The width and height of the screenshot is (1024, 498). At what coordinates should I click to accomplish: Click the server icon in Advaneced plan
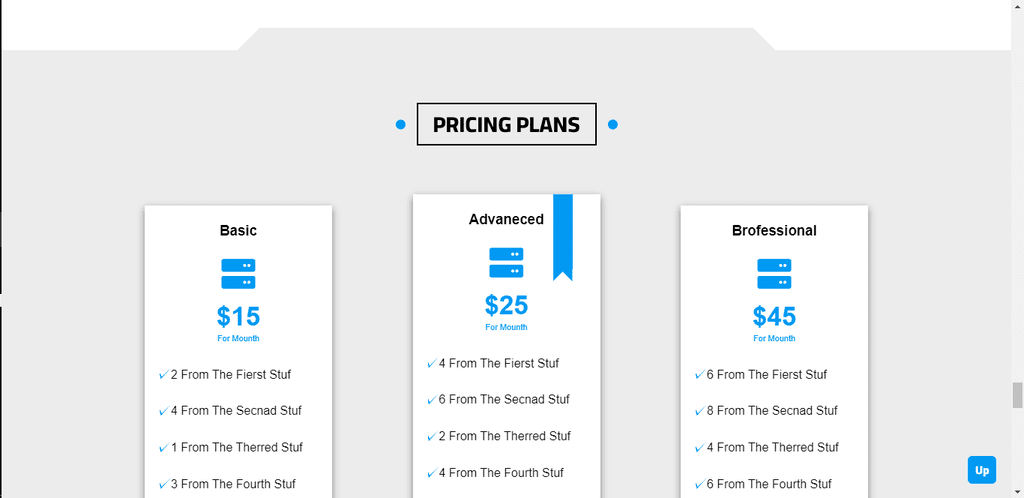pyautogui.click(x=506, y=262)
